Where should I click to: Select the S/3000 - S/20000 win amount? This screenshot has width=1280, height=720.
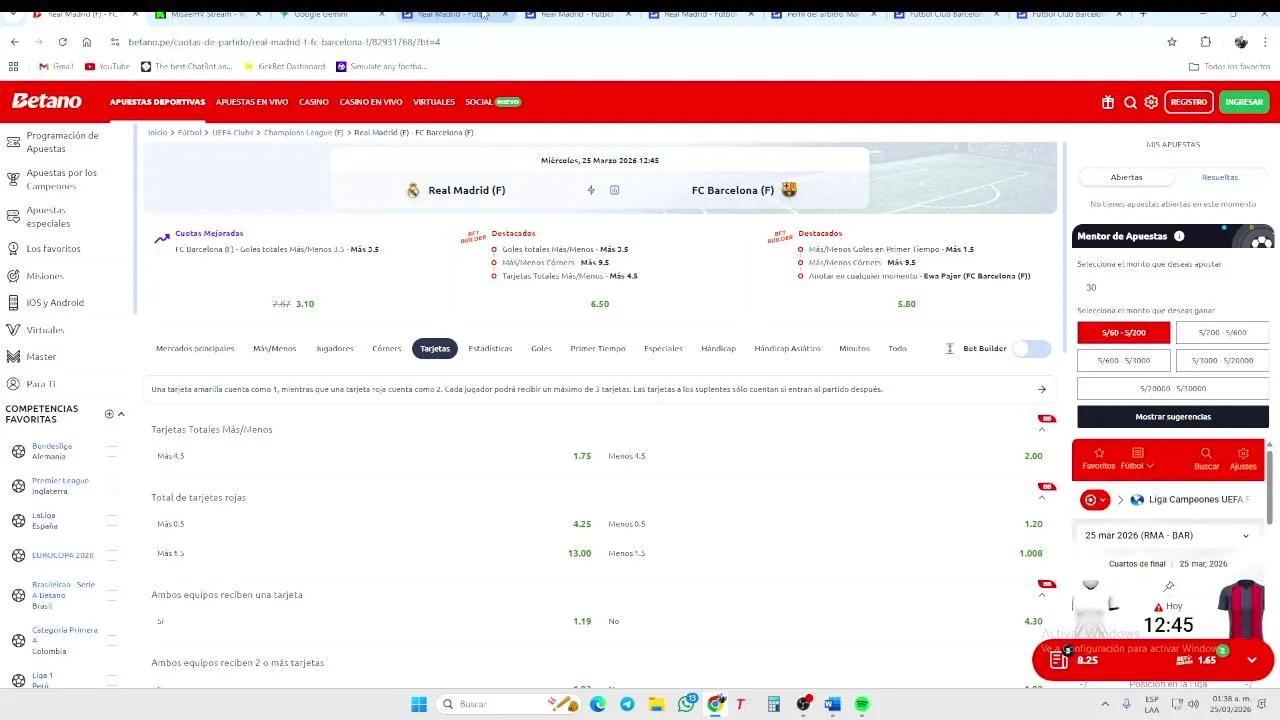click(1222, 360)
